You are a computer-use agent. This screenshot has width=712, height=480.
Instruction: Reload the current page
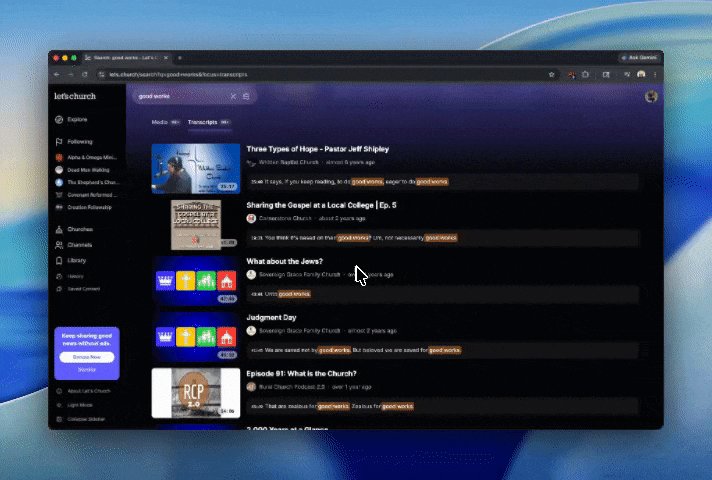(x=84, y=74)
